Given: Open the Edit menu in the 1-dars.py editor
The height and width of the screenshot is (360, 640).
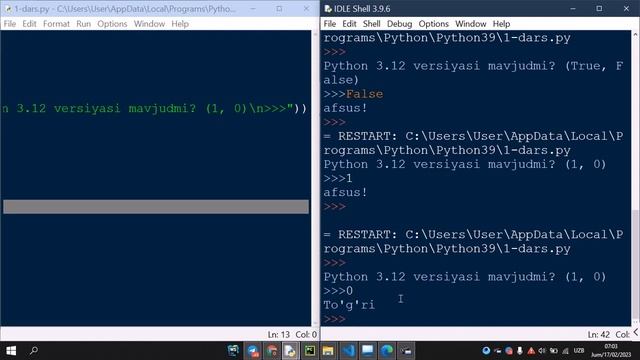Looking at the screenshot, I should 29,24.
